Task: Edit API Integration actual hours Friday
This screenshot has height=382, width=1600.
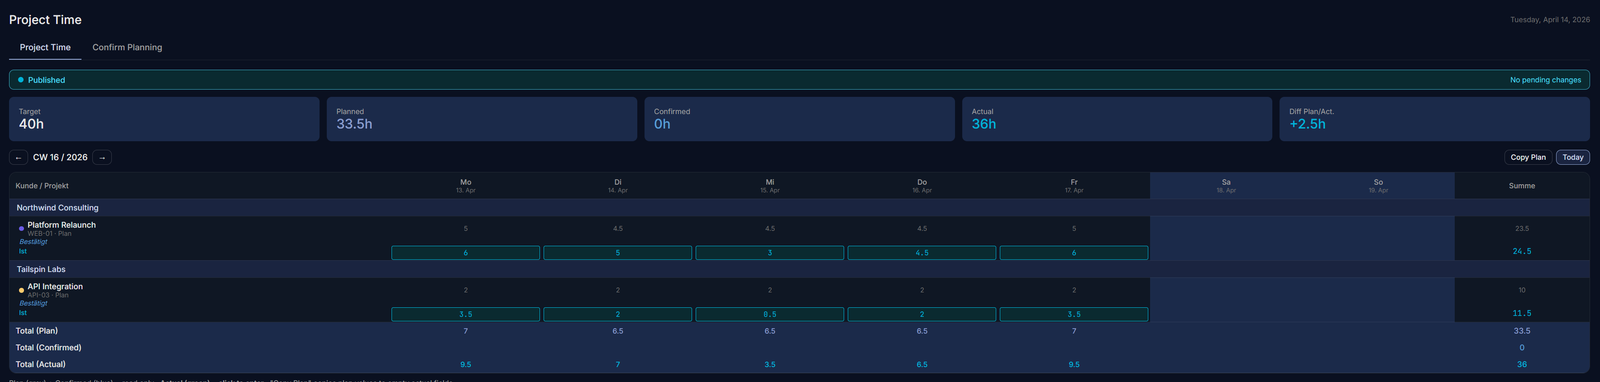Action: click(1074, 314)
